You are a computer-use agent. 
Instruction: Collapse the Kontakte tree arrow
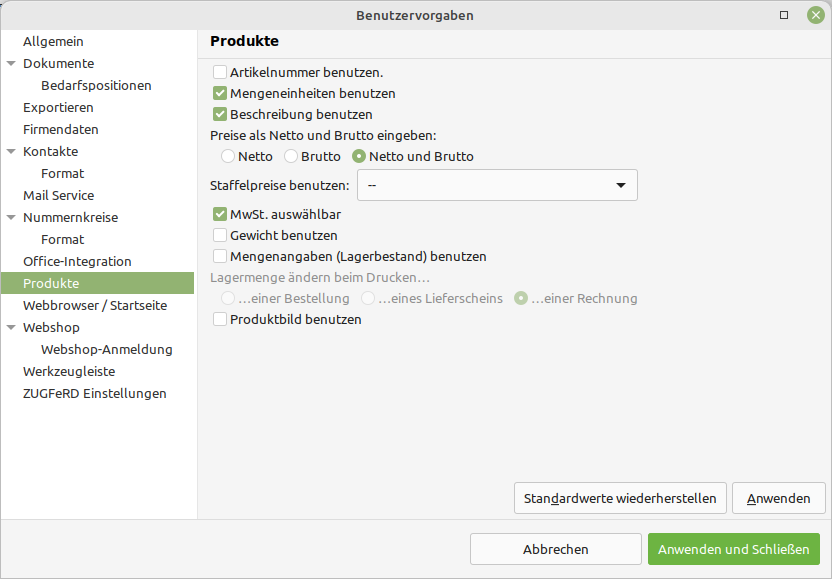[x=11, y=152]
